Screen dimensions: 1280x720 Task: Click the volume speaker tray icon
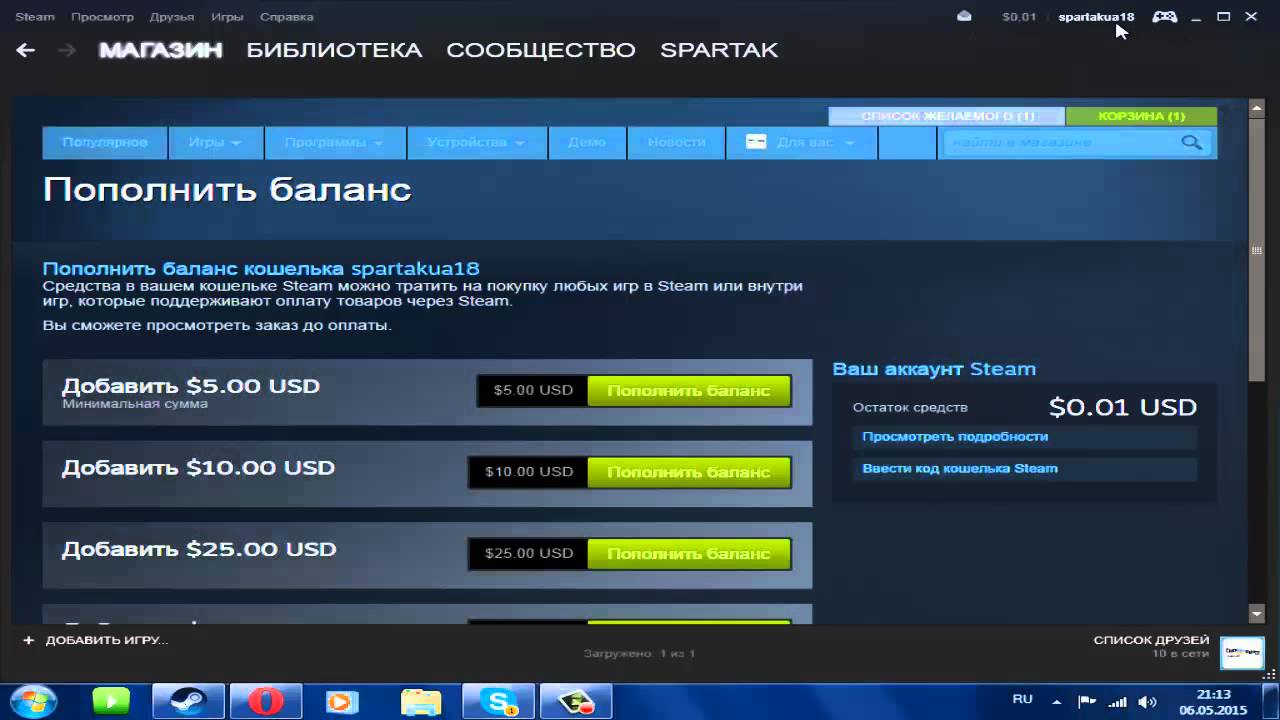(x=1148, y=701)
